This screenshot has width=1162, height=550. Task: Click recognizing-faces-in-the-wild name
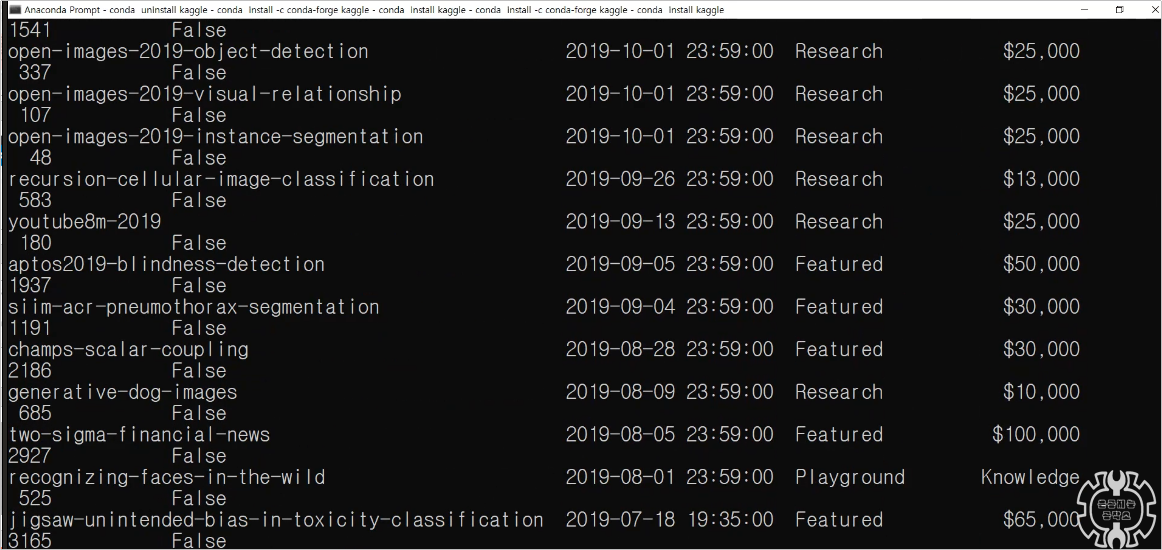tap(167, 477)
